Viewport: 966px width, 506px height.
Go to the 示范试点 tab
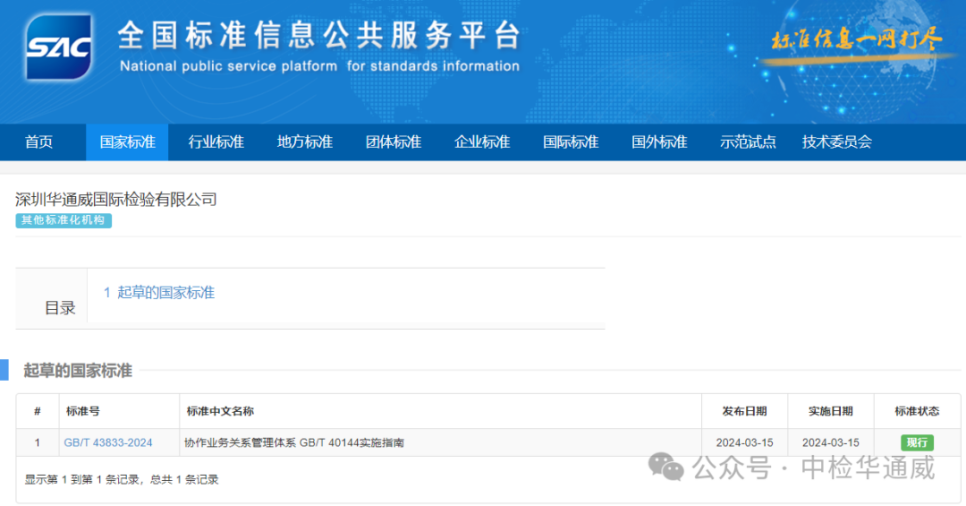tap(747, 142)
